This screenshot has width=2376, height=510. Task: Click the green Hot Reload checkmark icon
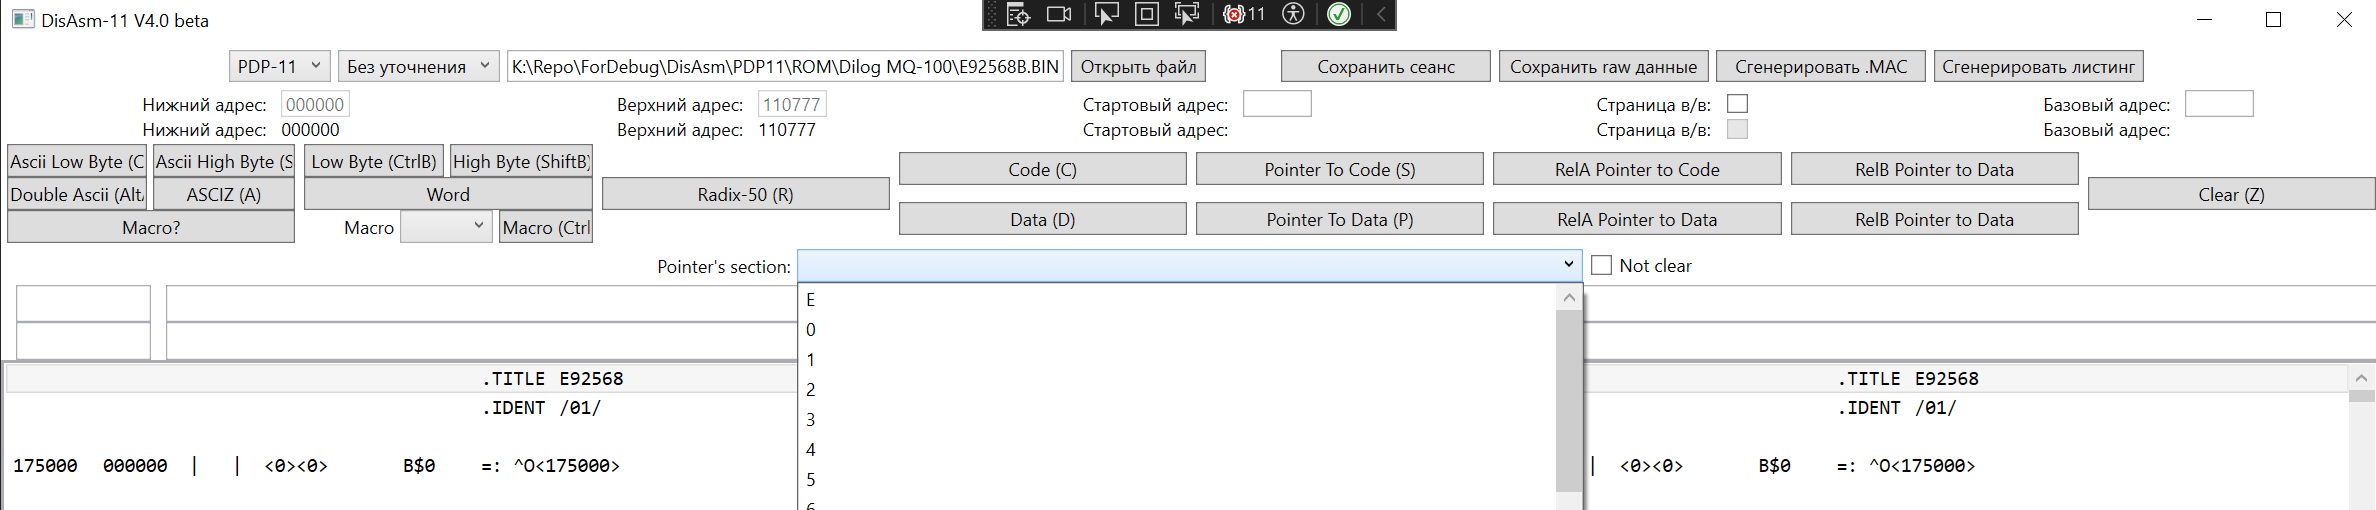coord(1339,15)
